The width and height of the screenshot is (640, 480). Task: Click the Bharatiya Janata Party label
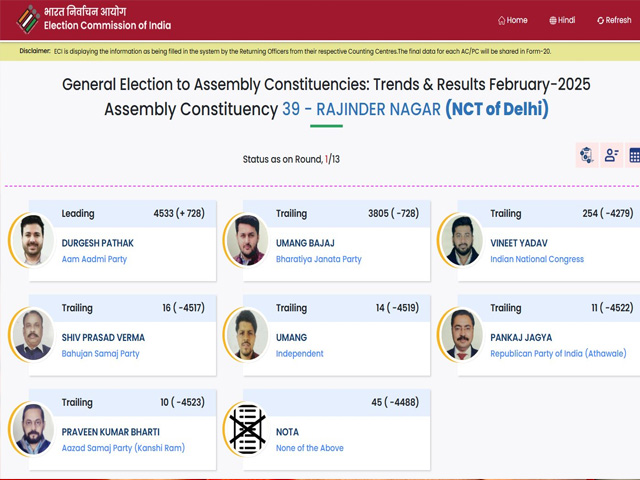319,259
